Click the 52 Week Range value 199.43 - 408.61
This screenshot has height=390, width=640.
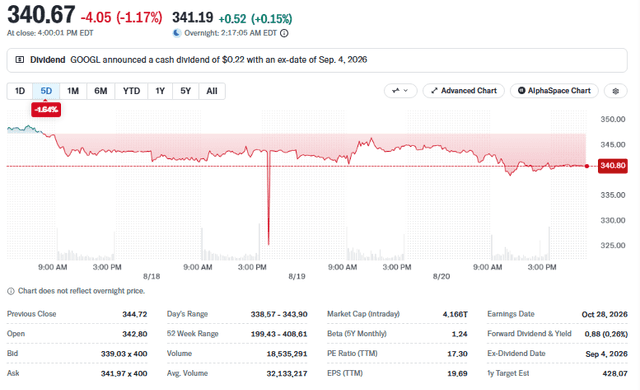click(279, 334)
